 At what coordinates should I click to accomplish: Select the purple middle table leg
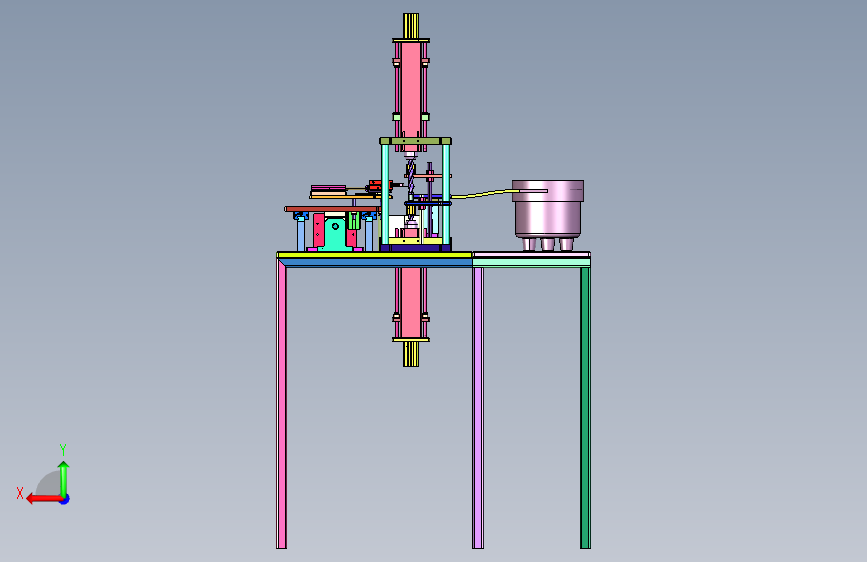[478, 408]
